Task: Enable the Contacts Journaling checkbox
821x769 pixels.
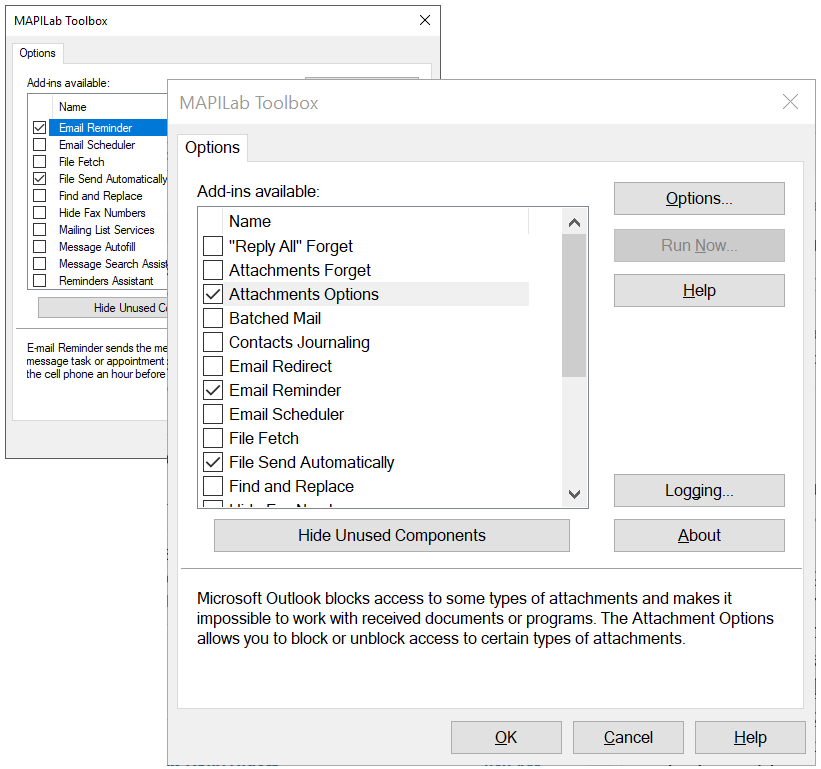Action: pyautogui.click(x=213, y=342)
